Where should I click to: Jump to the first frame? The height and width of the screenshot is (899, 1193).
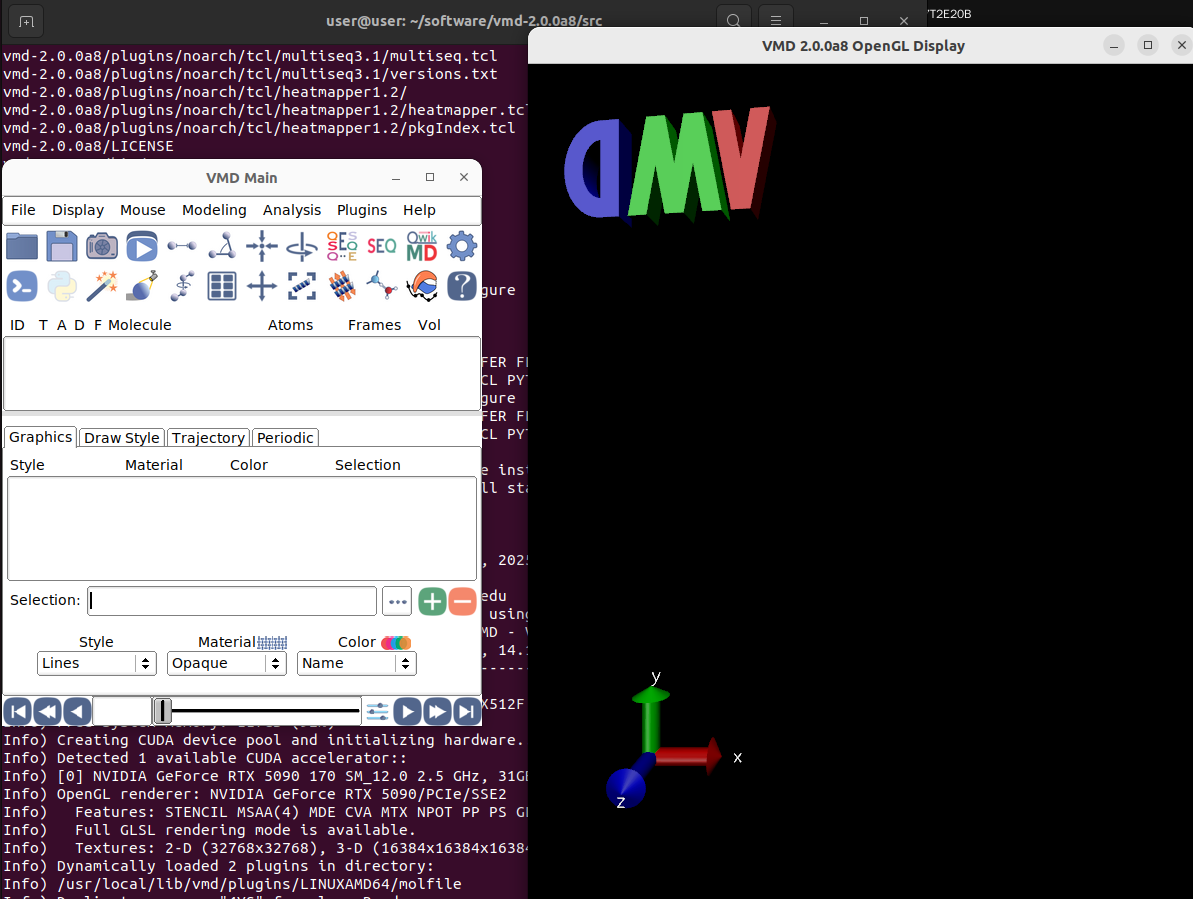pos(17,712)
